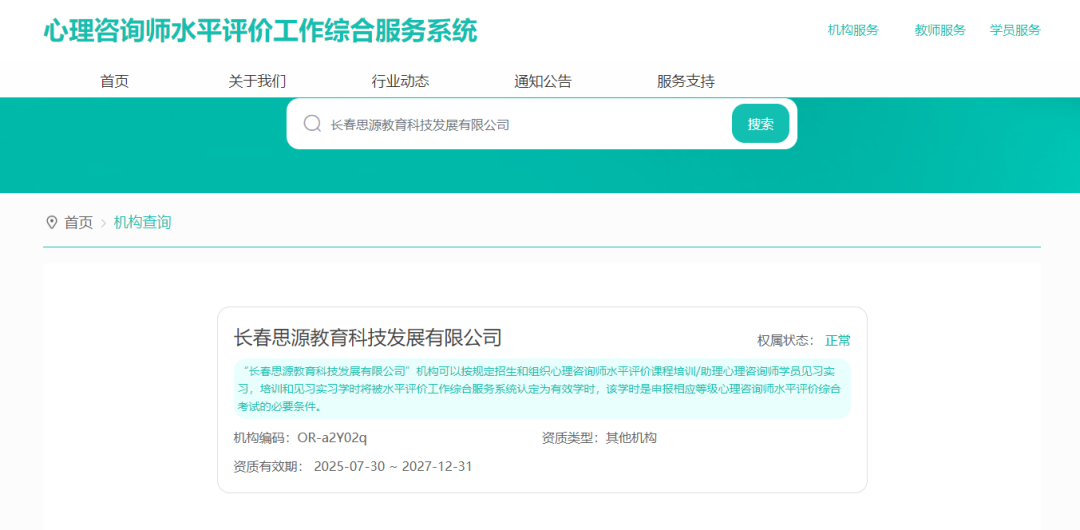Click the 权属状态 label

coord(786,340)
